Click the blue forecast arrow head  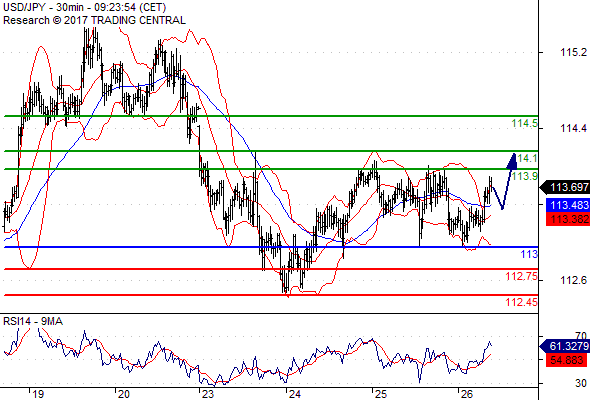coord(512,161)
